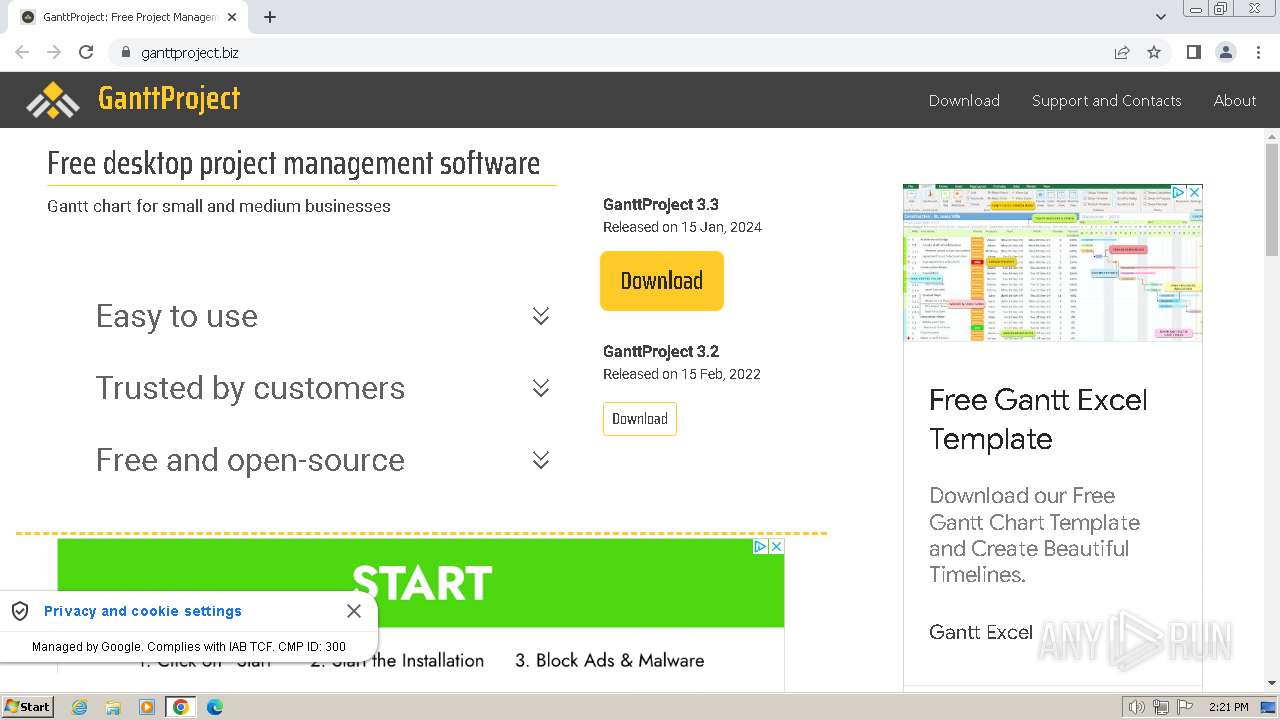This screenshot has height=720, width=1280.
Task: Click the action center flag icon
Action: tap(1185, 707)
